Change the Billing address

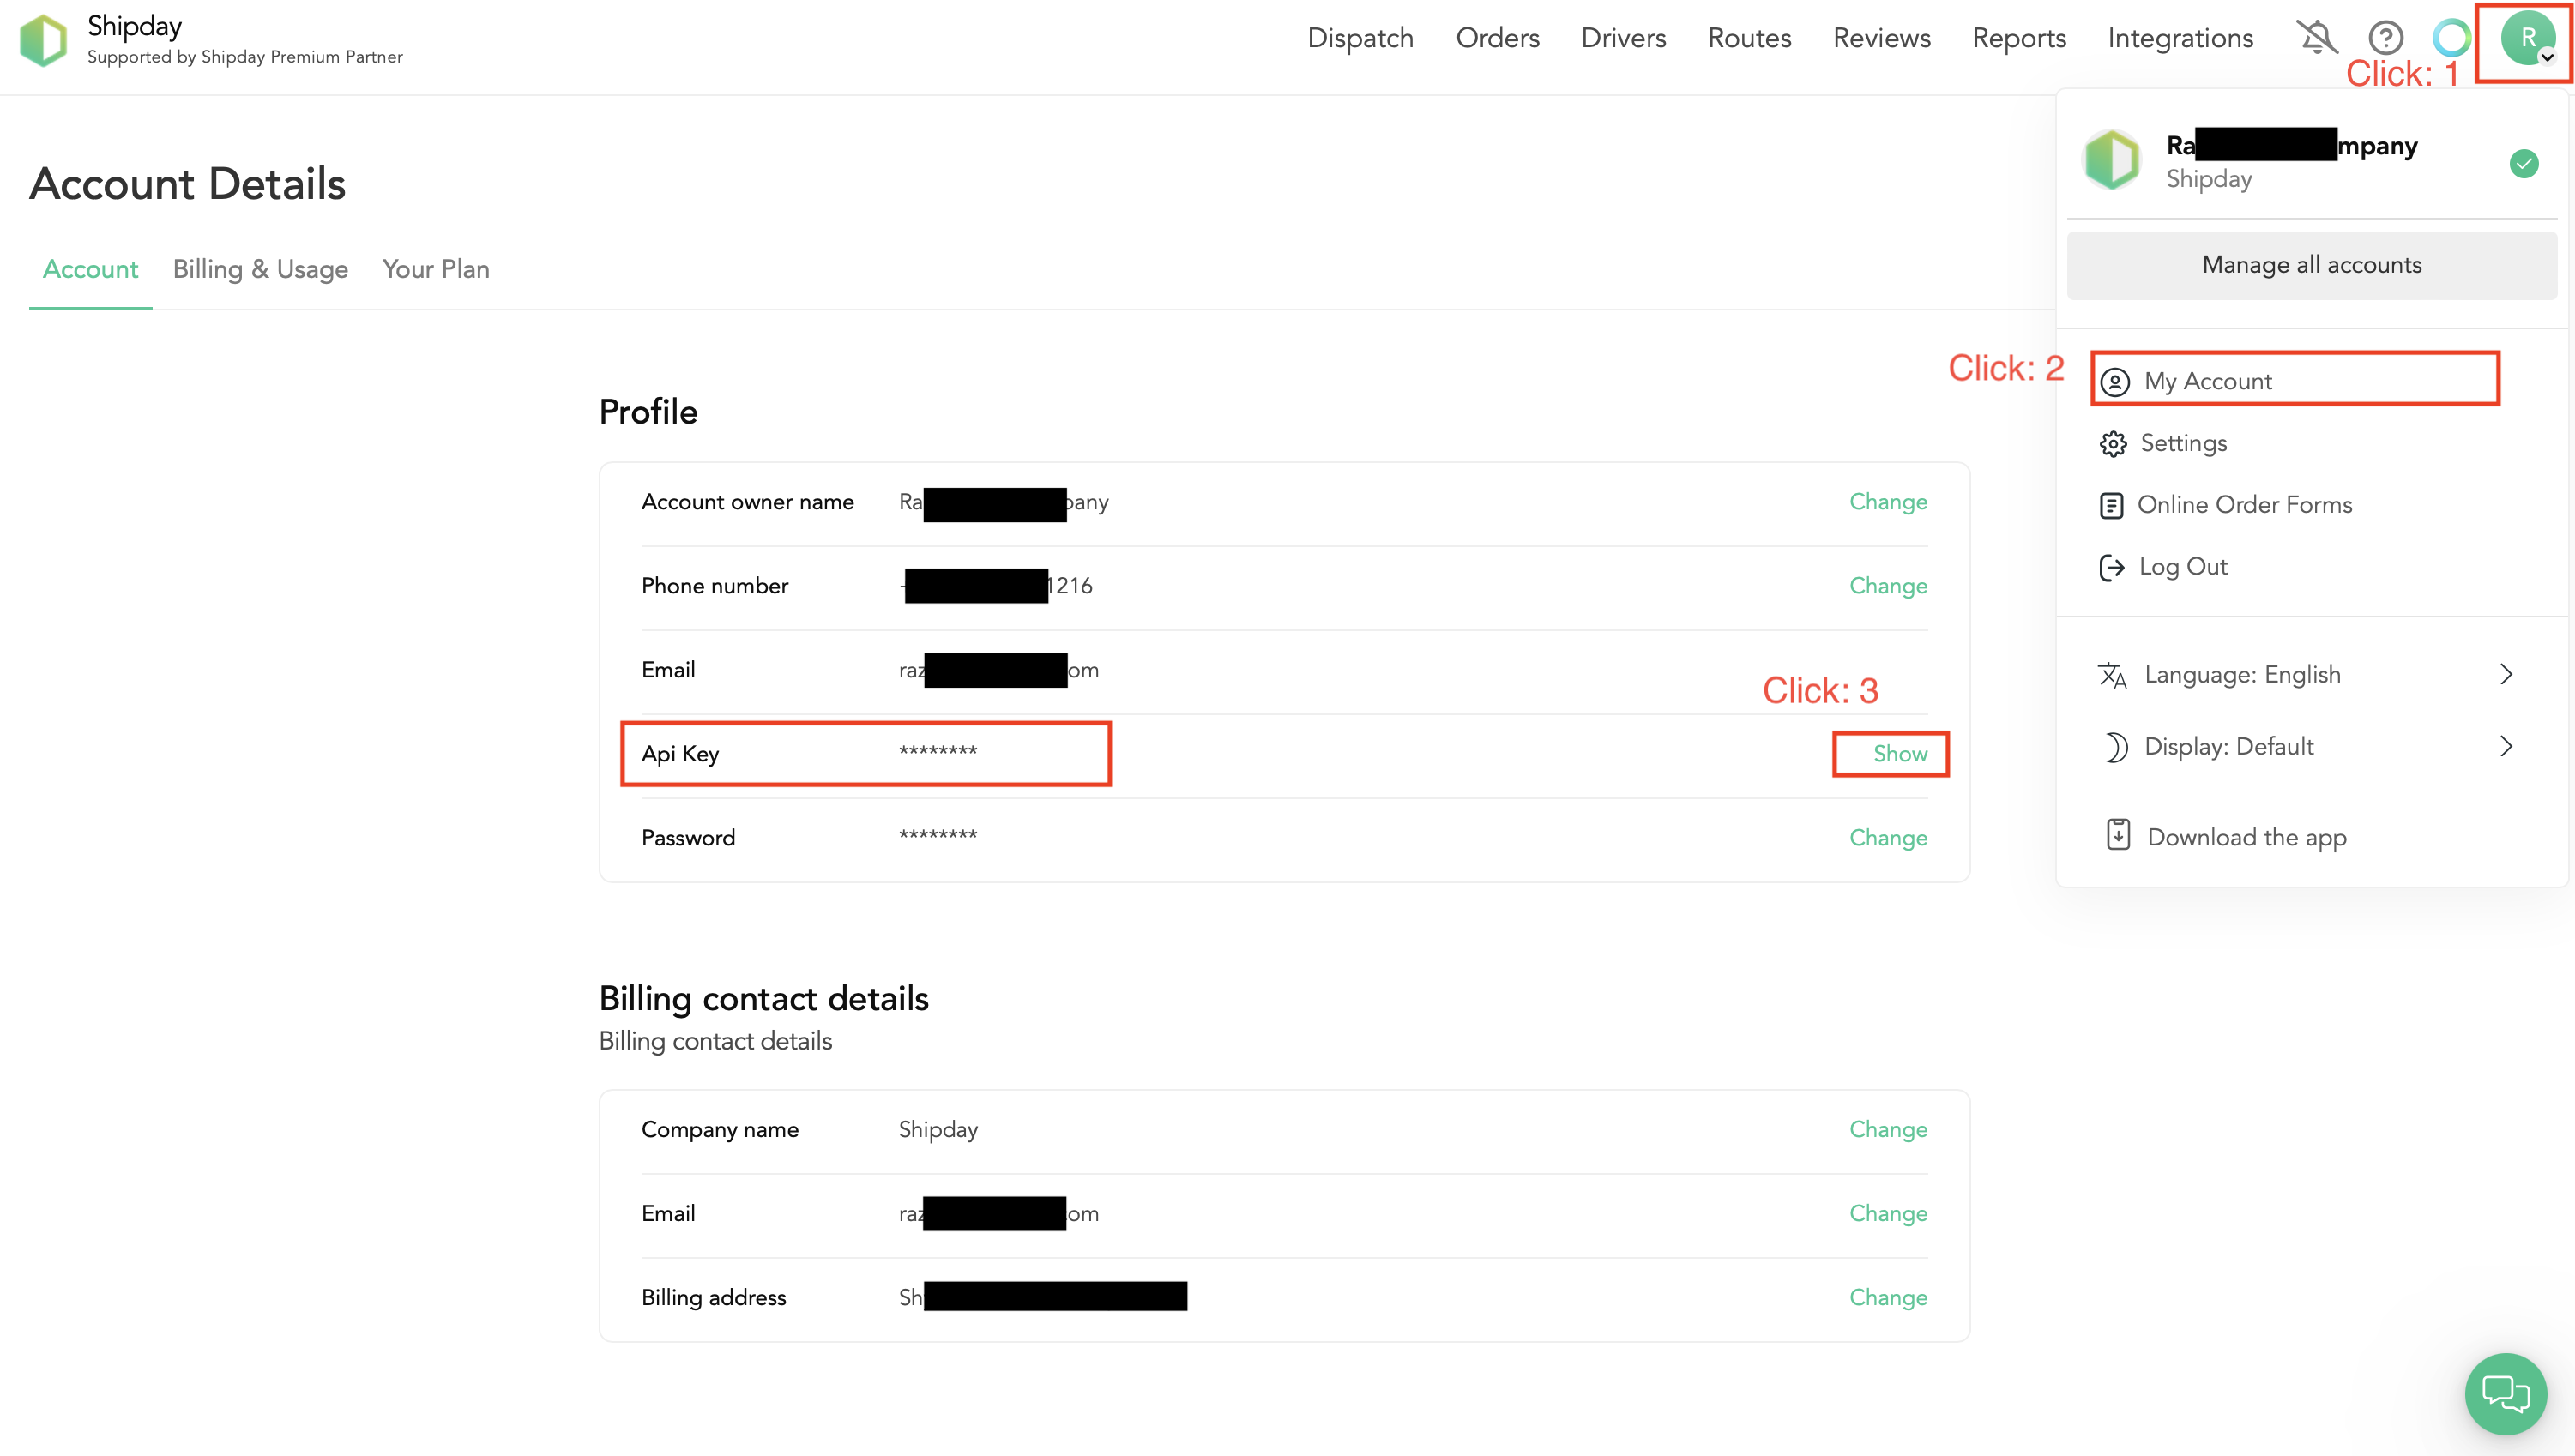click(1887, 1298)
